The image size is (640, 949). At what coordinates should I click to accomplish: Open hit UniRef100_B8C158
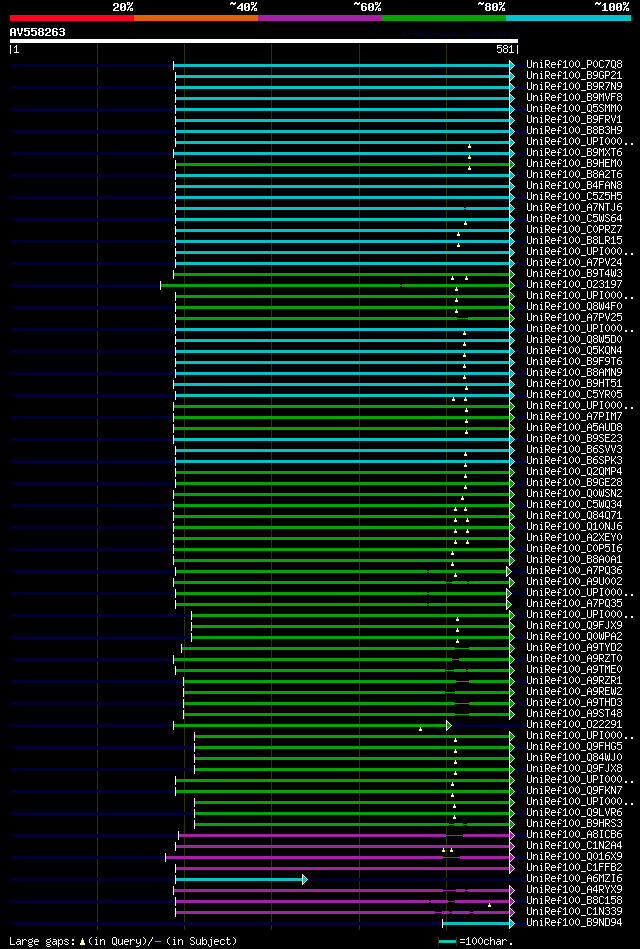coord(574,902)
